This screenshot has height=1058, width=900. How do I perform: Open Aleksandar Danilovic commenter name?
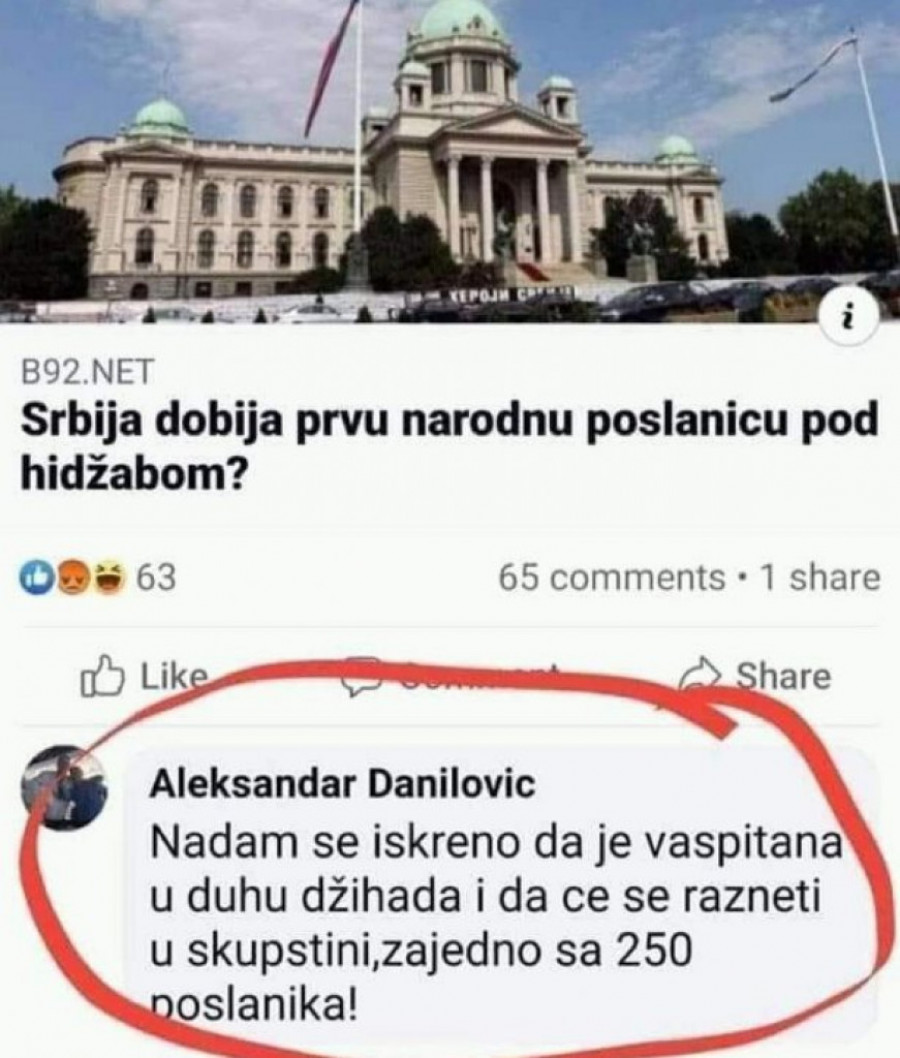[x=343, y=784]
